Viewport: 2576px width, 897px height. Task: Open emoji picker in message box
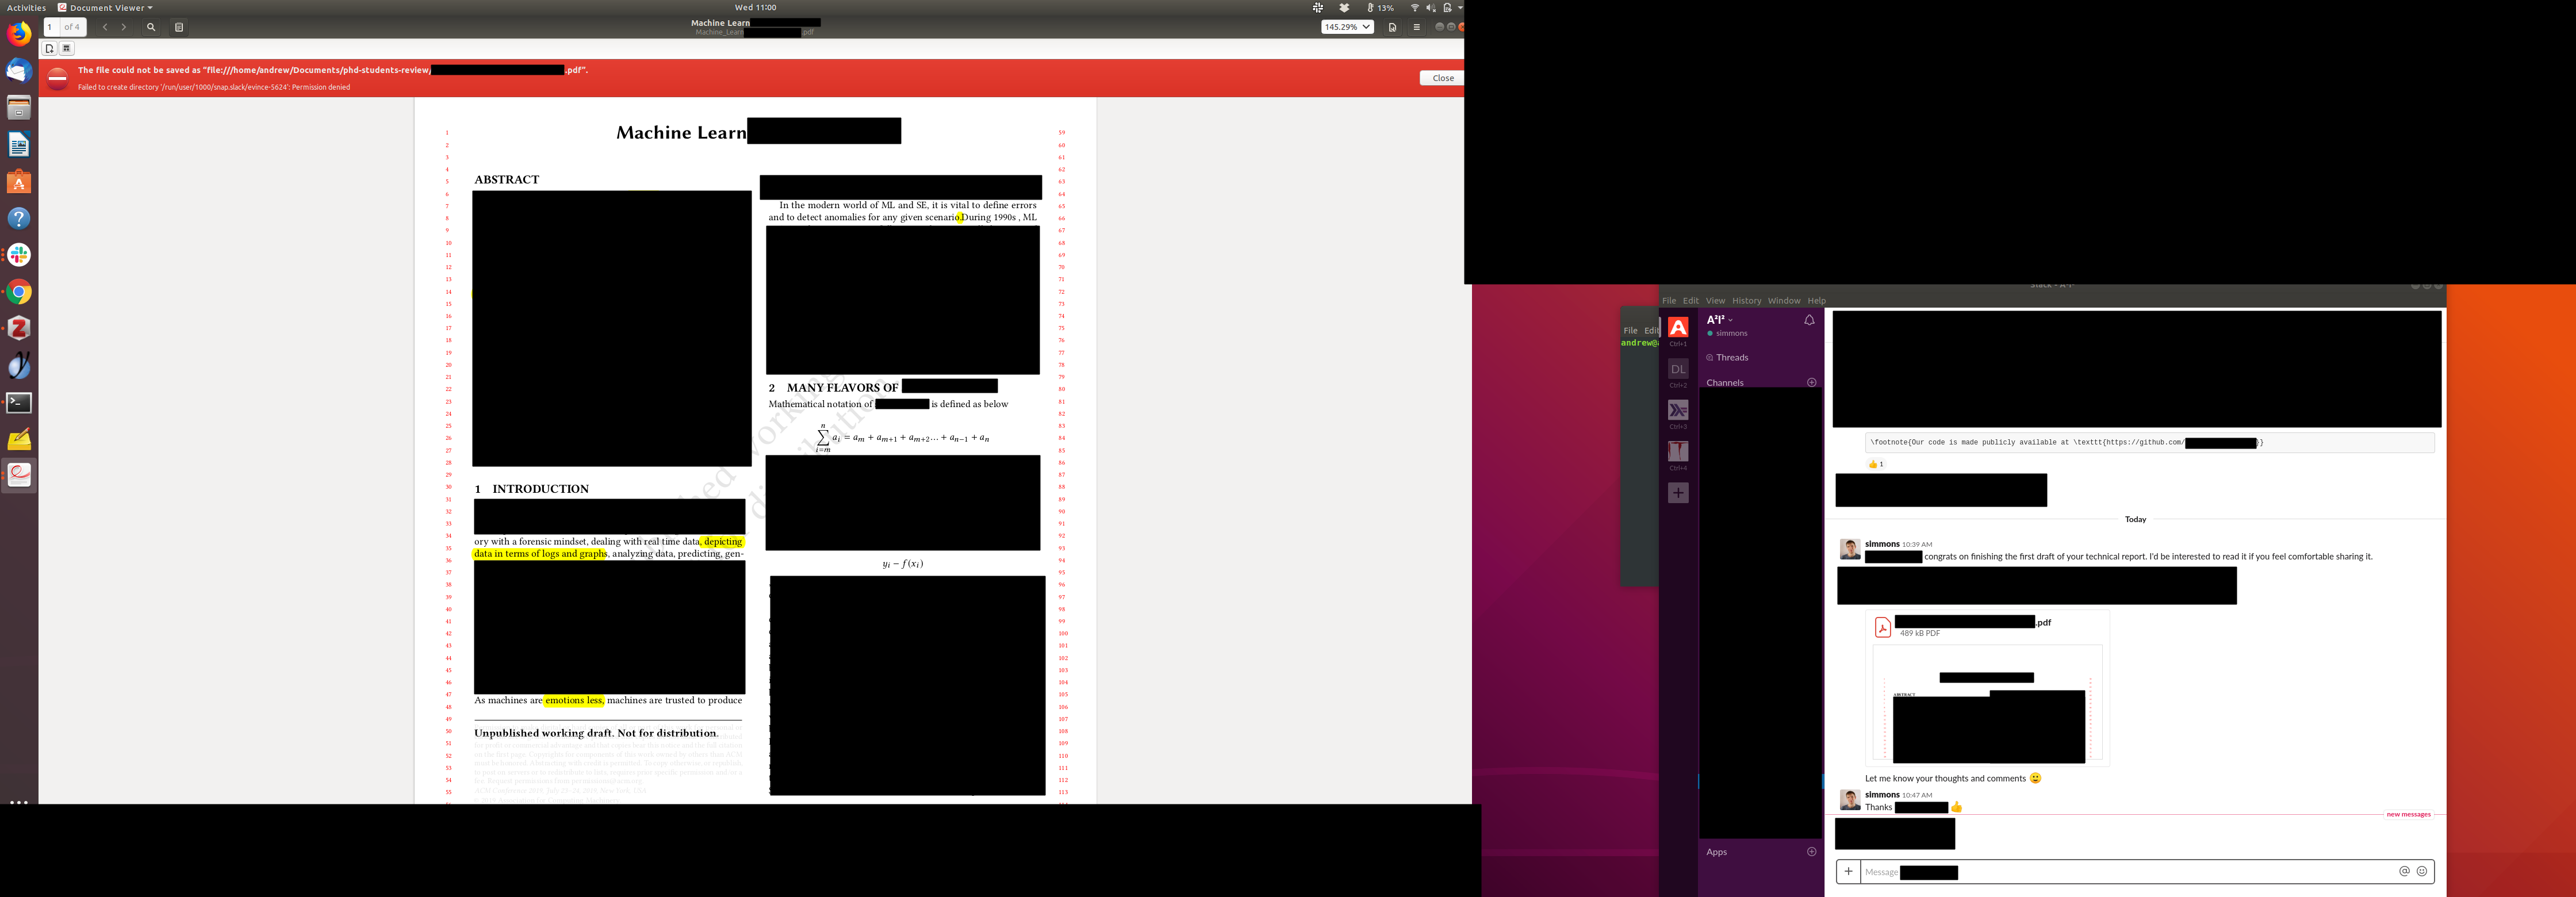click(2421, 871)
